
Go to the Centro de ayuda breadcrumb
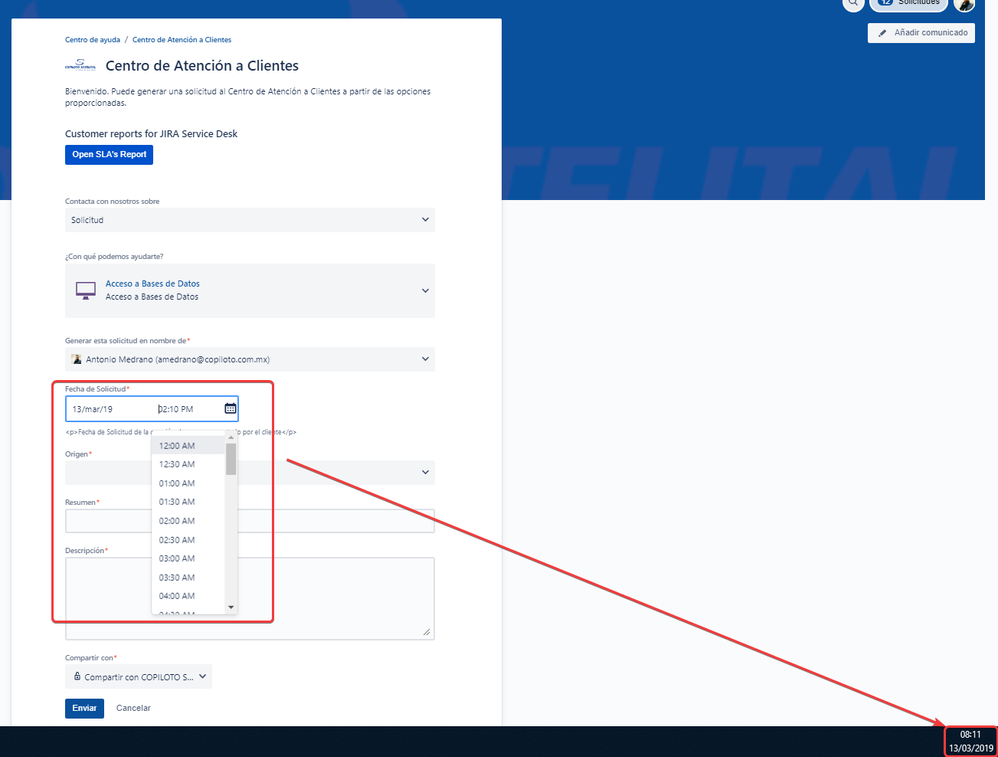pyautogui.click(x=92, y=39)
